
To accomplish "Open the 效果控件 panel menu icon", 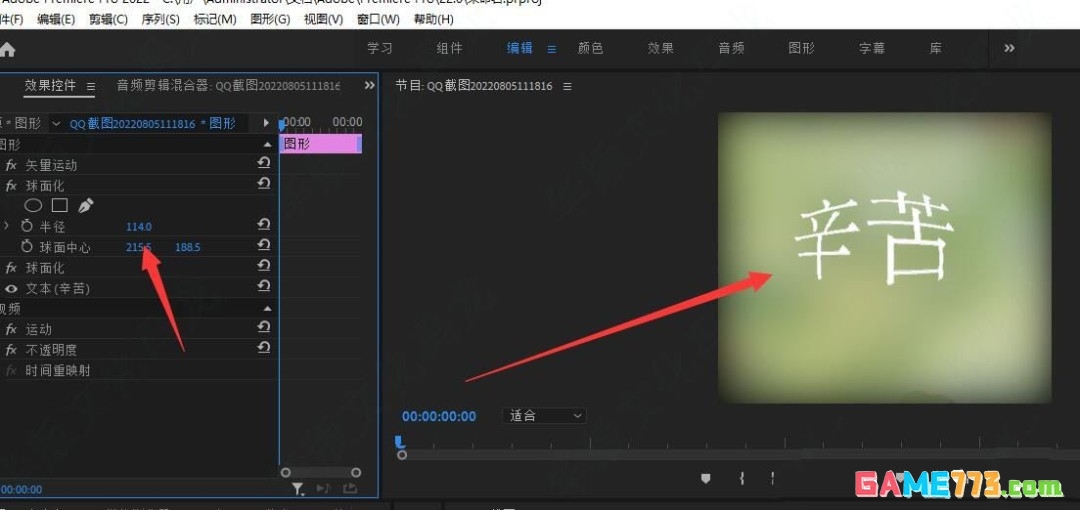I will tap(90, 86).
